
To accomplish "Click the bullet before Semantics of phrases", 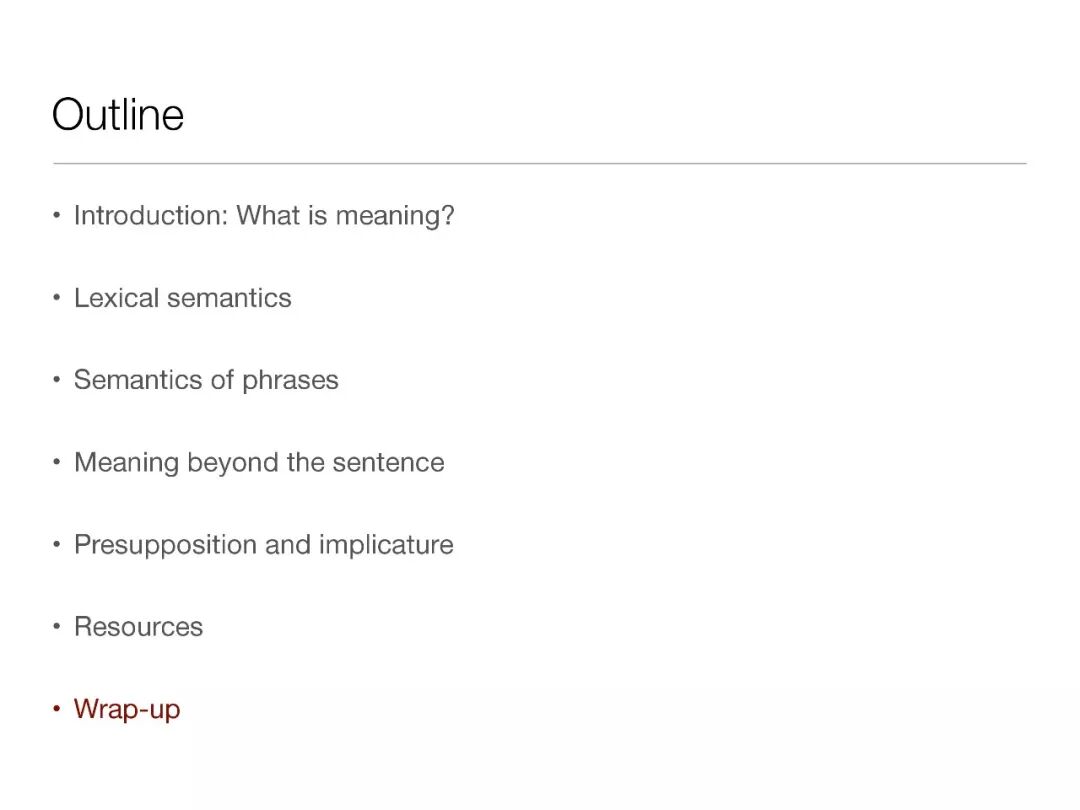I will (57, 381).
